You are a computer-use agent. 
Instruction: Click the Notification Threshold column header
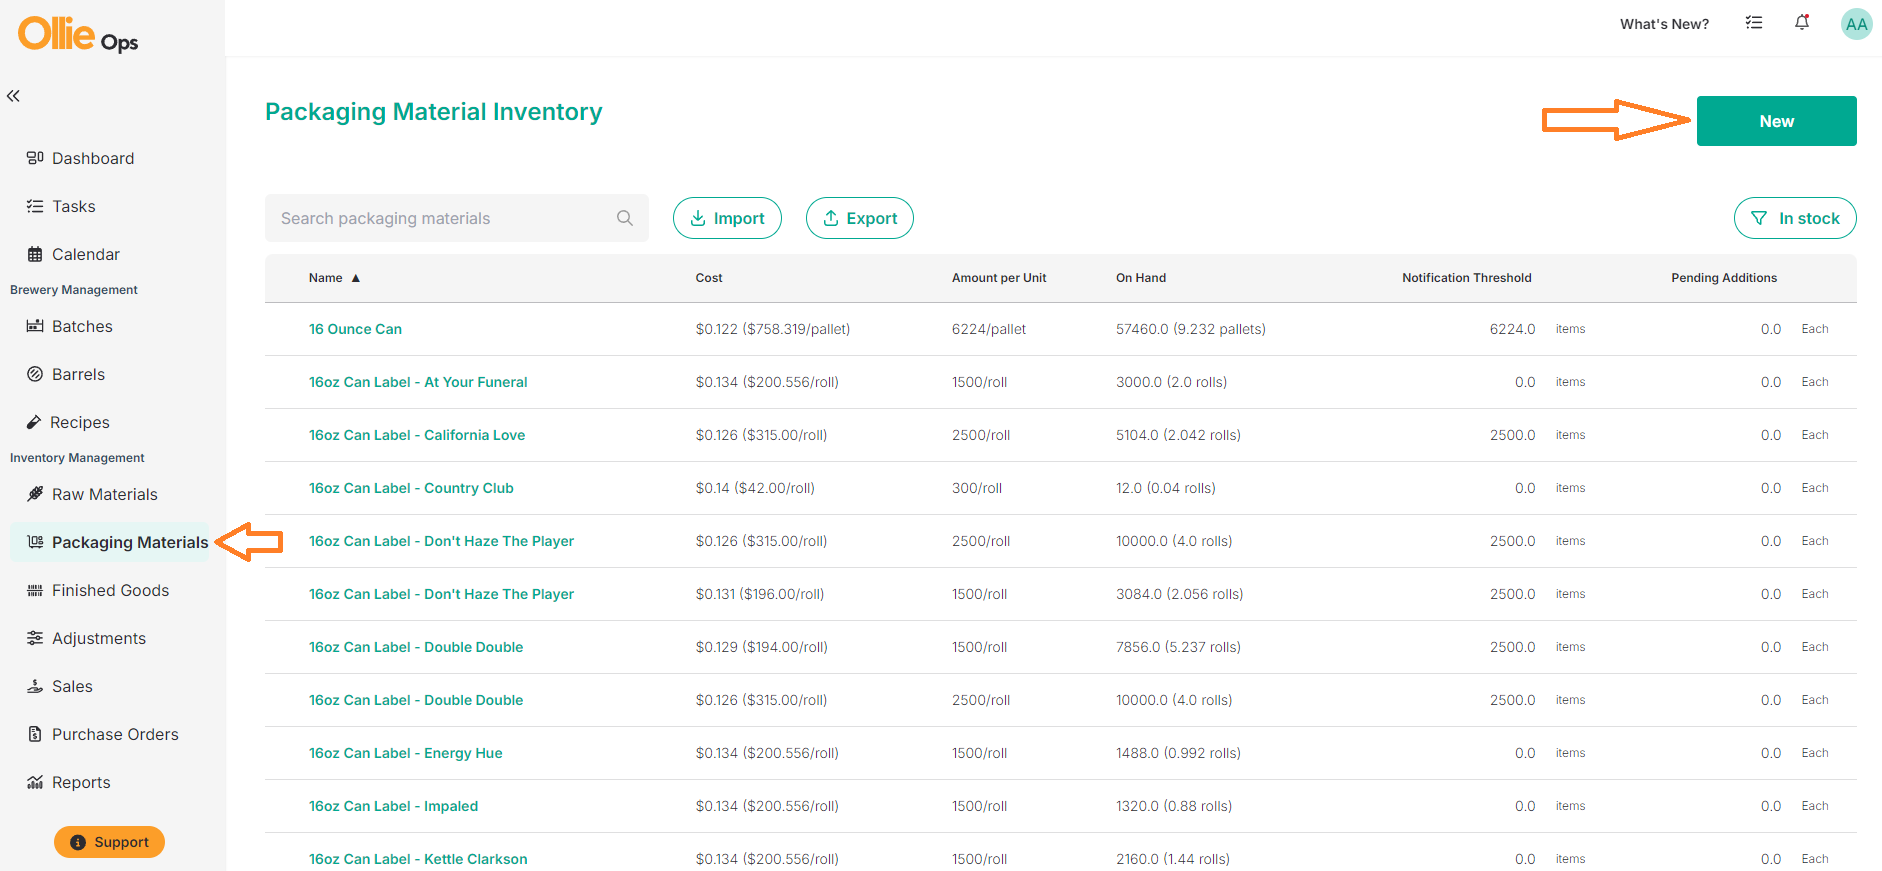1466,278
